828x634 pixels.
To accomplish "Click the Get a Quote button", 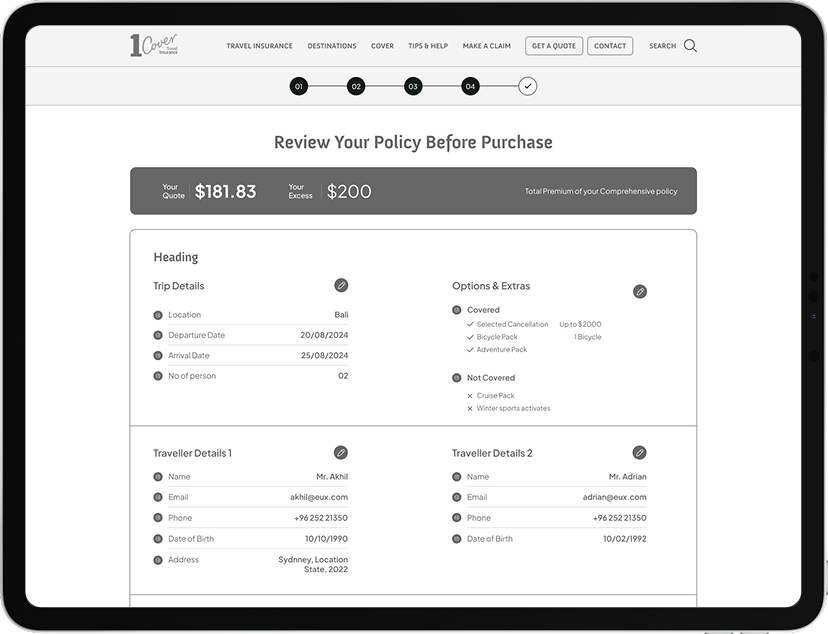I will pyautogui.click(x=553, y=46).
